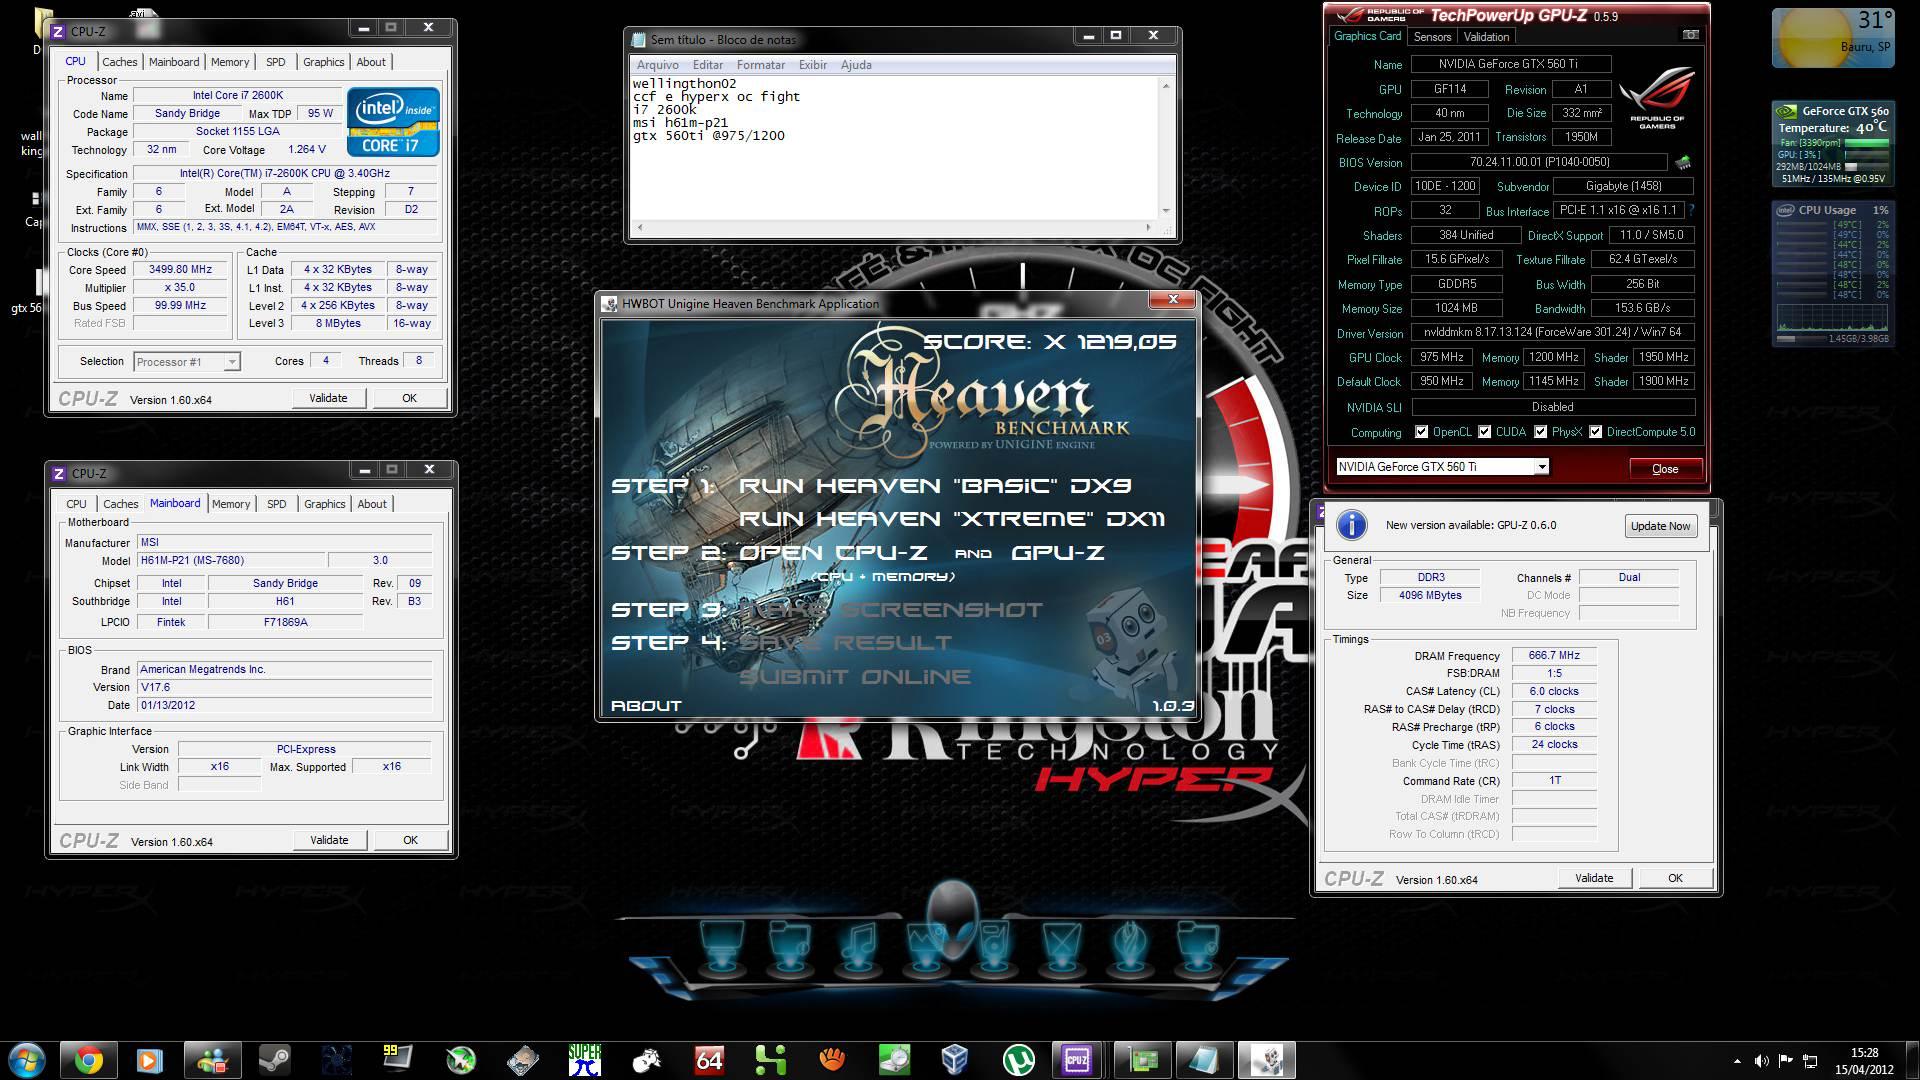Open Windows Live Messenger from the taskbar
The height and width of the screenshot is (1080, 1920).
(x=212, y=1060)
